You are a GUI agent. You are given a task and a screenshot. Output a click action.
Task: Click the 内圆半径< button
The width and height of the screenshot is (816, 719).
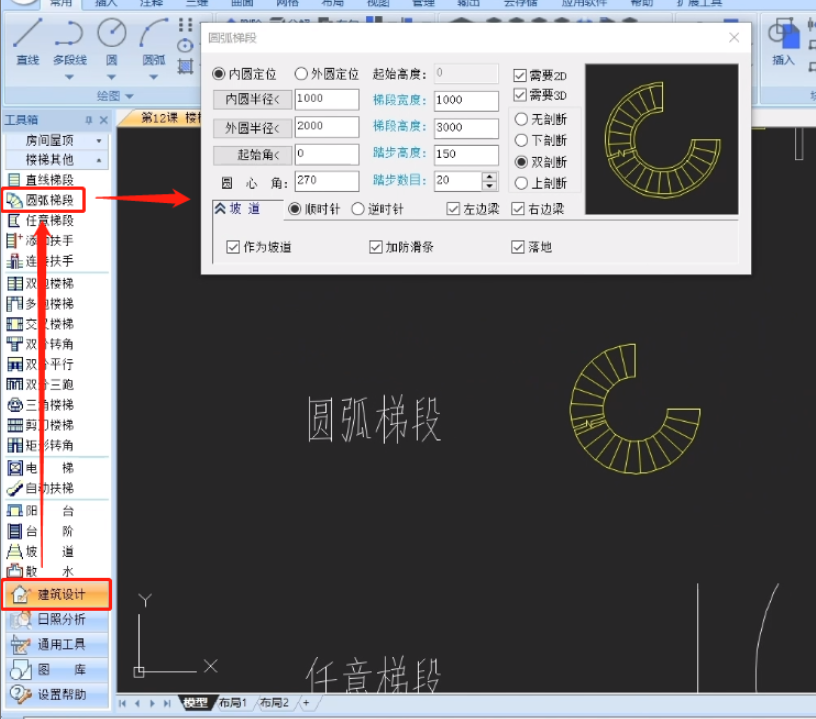pyautogui.click(x=252, y=99)
